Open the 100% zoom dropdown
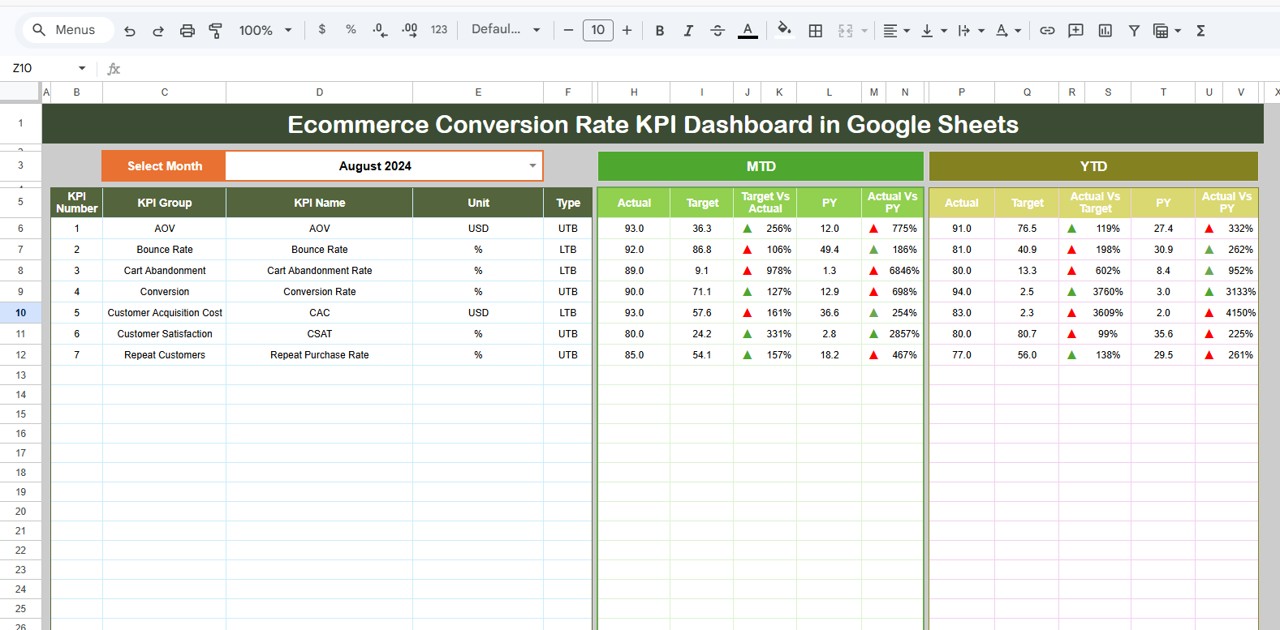Viewport: 1280px width, 630px height. pos(265,31)
